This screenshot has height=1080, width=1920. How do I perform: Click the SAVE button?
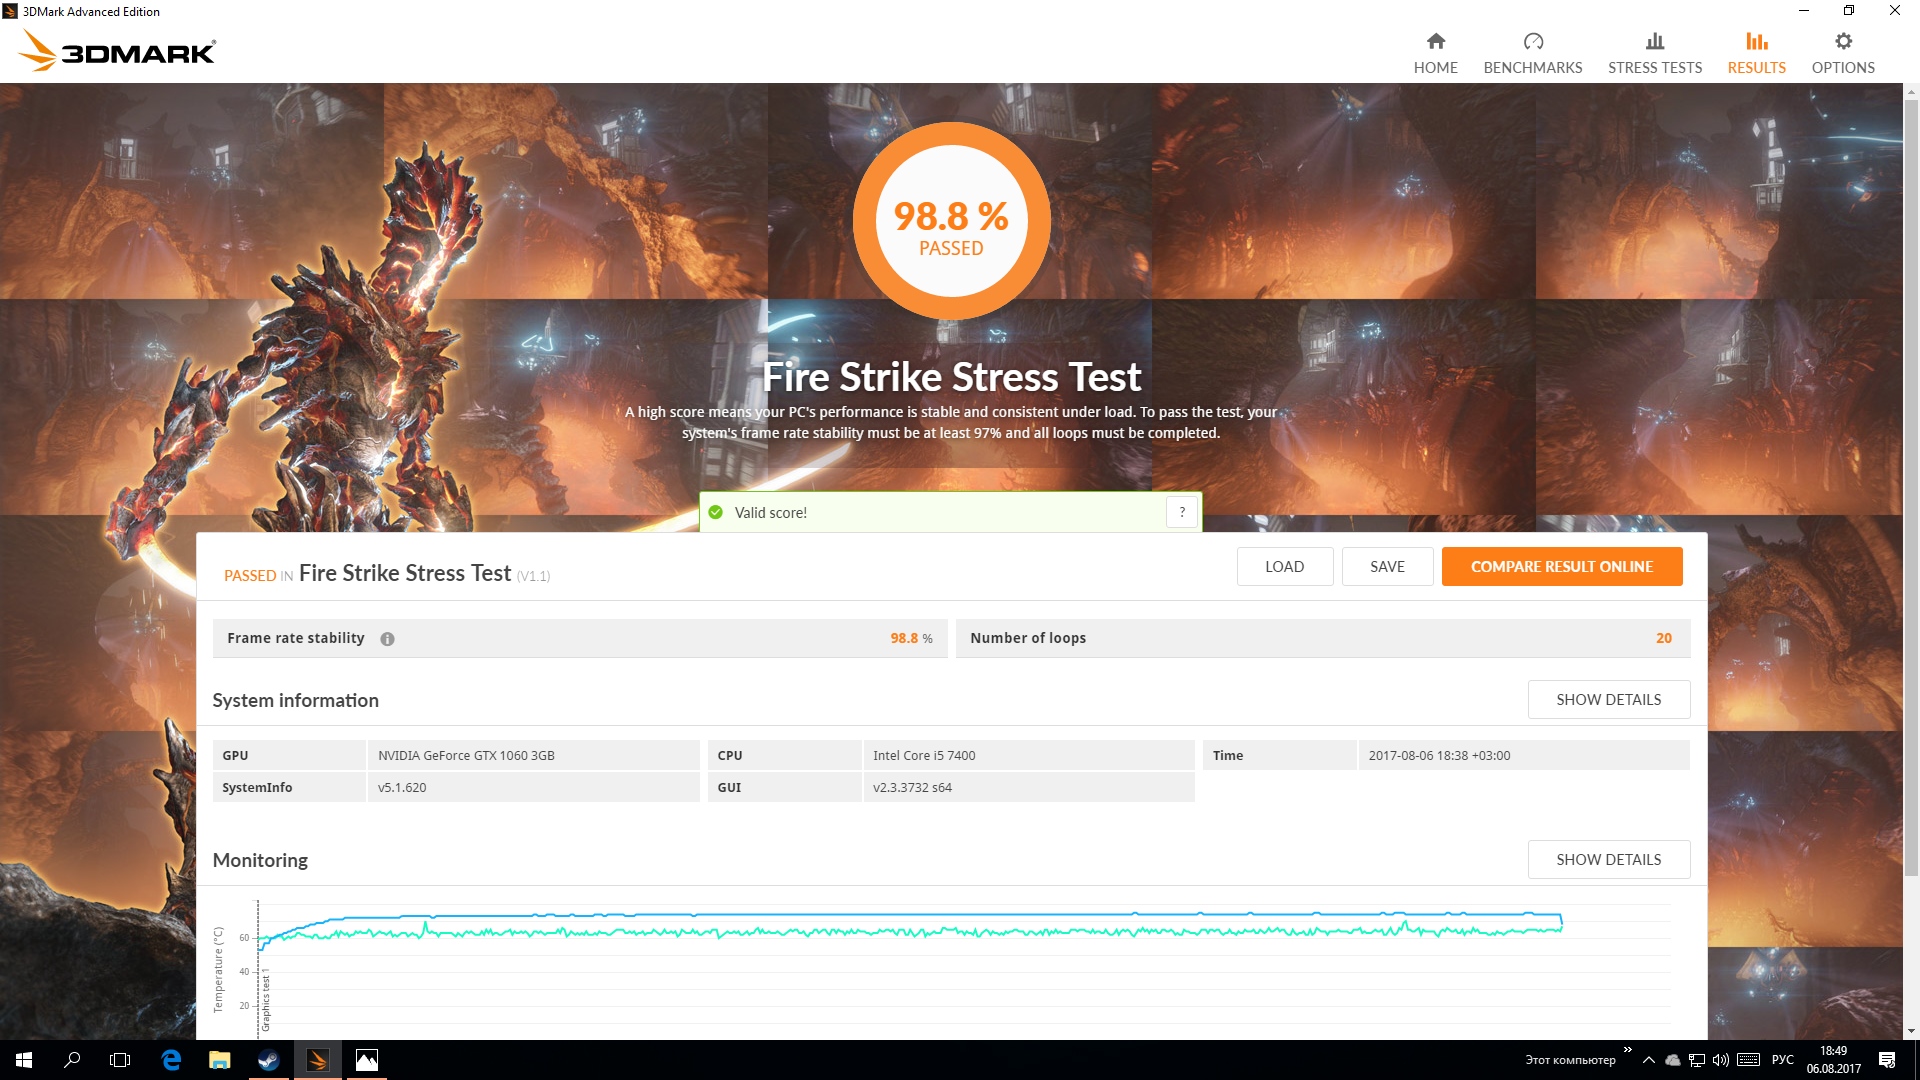(1386, 566)
